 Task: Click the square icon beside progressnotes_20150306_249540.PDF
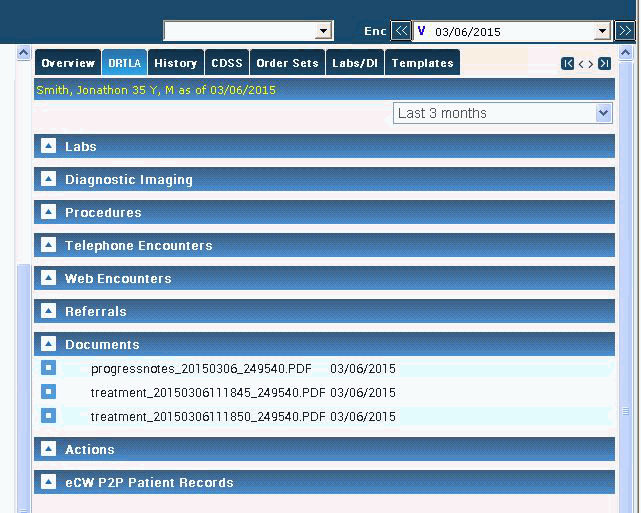tap(48, 368)
